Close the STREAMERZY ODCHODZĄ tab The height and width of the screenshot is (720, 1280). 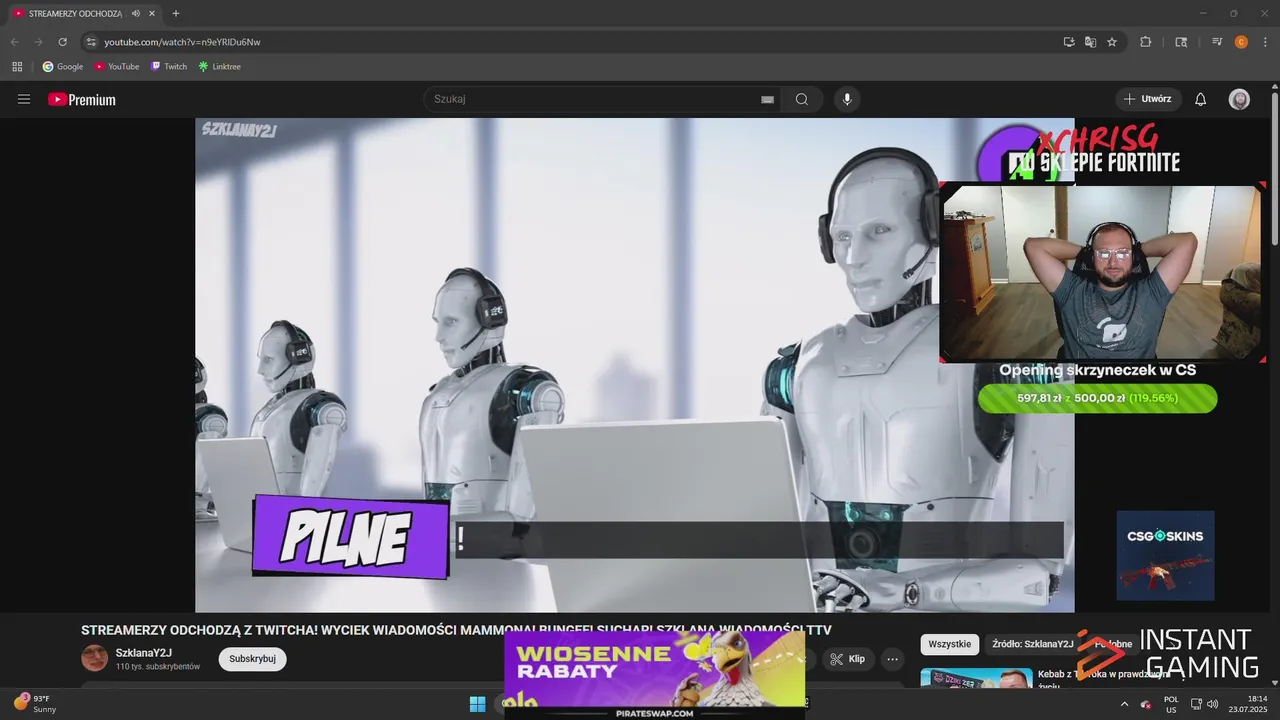click(152, 14)
